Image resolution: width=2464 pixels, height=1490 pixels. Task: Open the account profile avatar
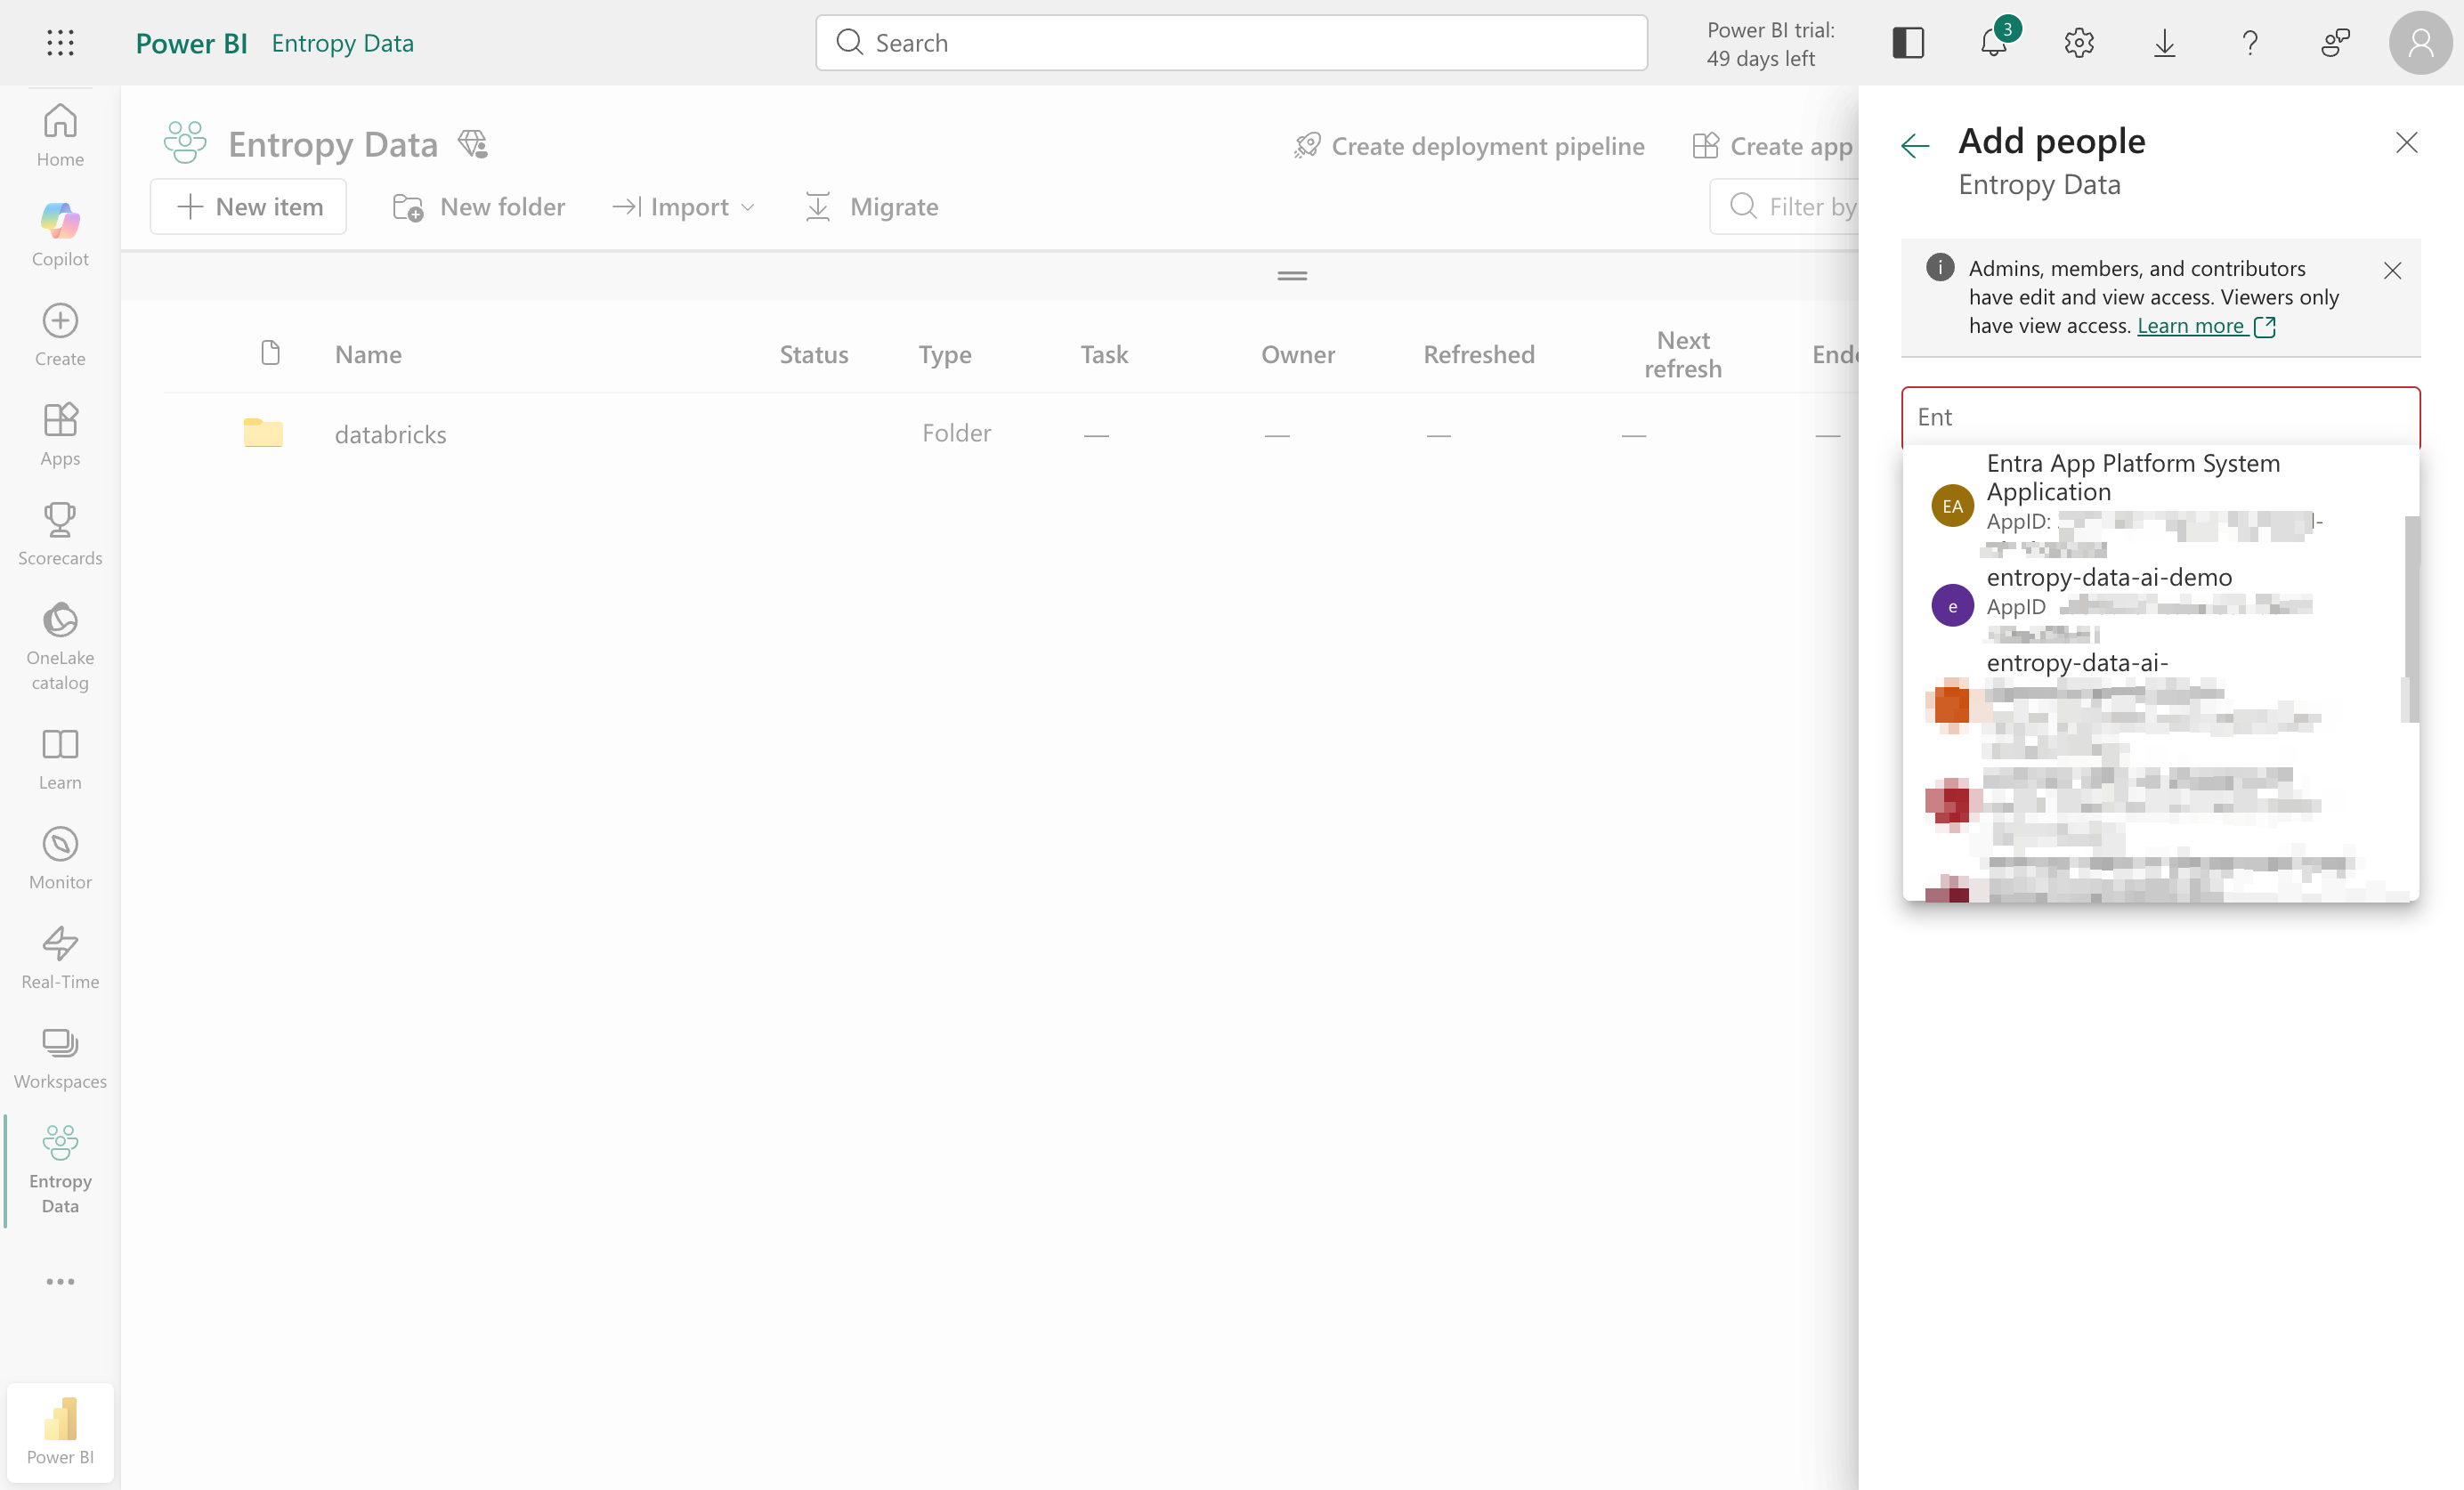click(x=2420, y=43)
